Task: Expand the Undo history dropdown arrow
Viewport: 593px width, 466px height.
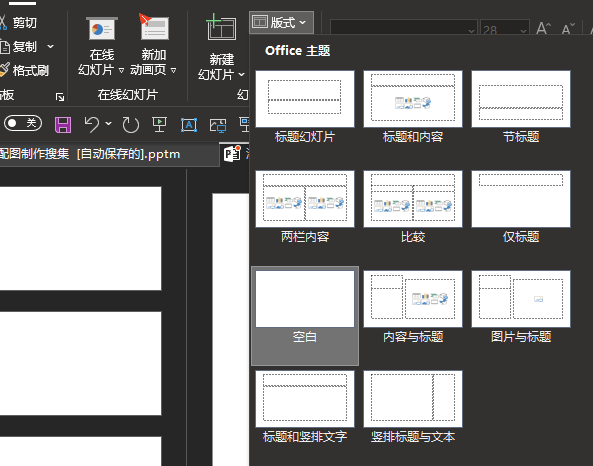Action: 109,124
